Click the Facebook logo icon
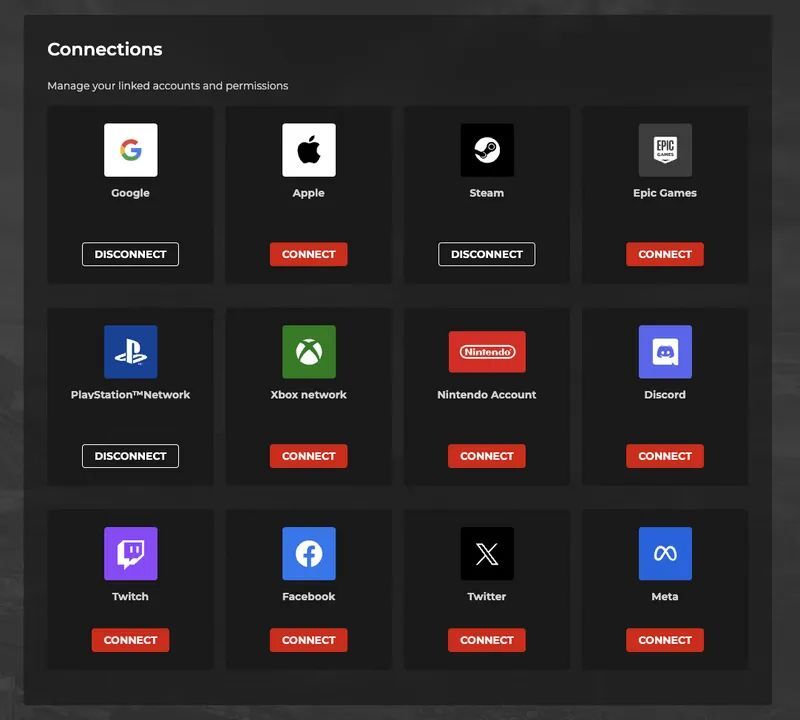The width and height of the screenshot is (800, 720). pyautogui.click(x=309, y=554)
